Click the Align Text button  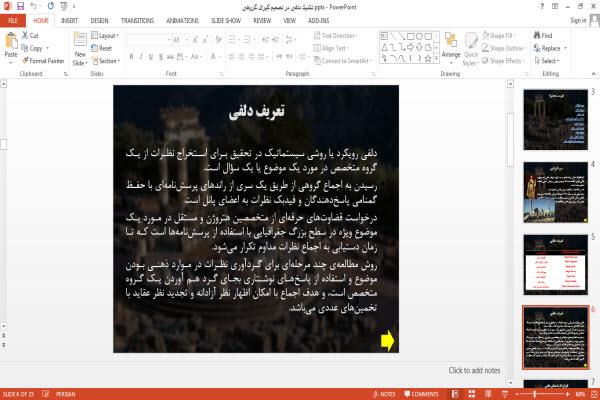(331, 48)
